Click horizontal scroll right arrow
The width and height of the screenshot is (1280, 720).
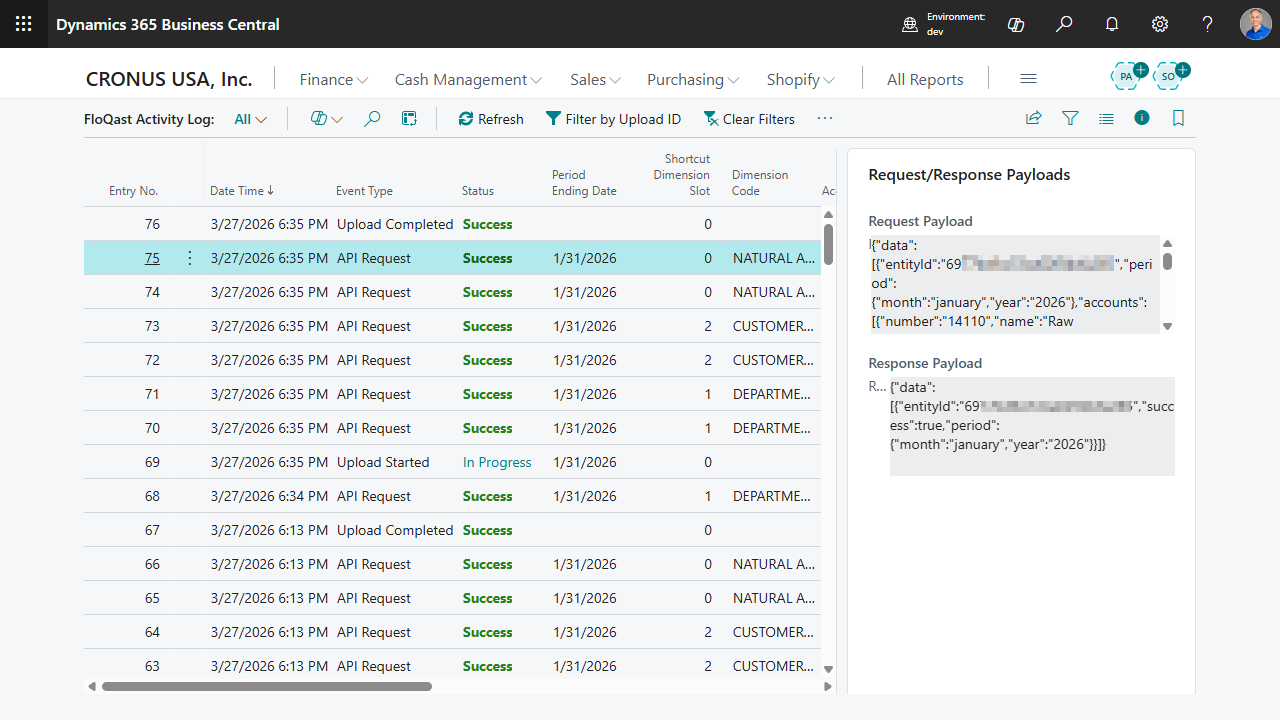(x=828, y=687)
